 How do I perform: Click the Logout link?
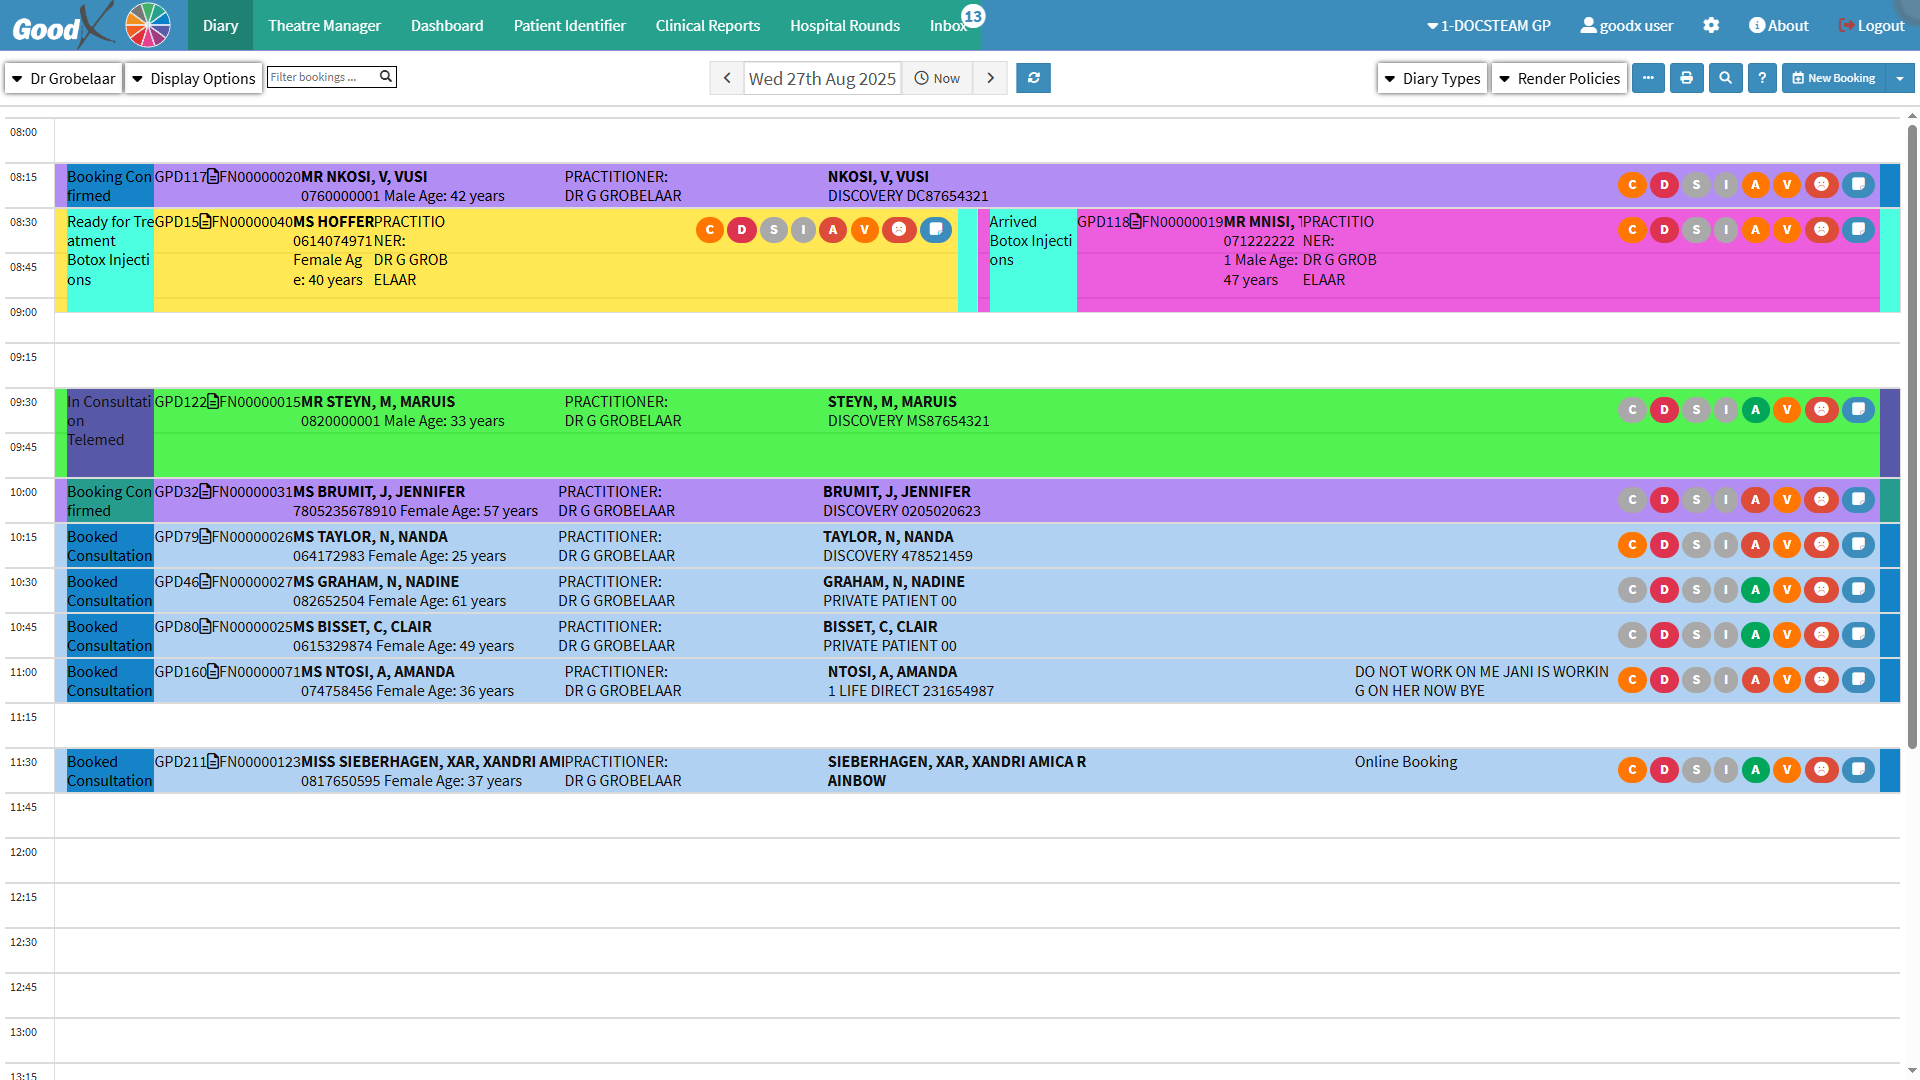[x=1871, y=26]
